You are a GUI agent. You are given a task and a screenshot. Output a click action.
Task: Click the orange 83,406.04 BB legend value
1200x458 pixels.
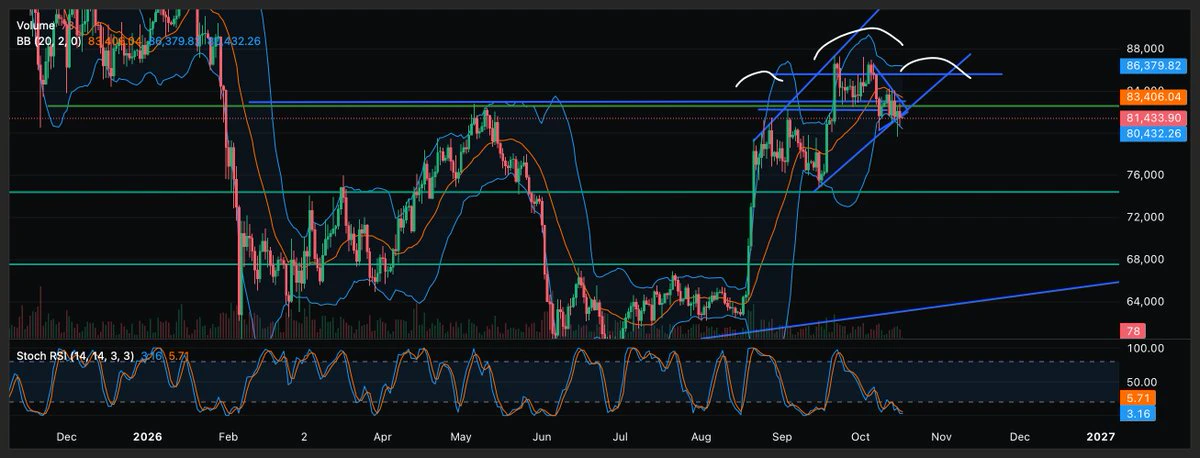click(116, 42)
